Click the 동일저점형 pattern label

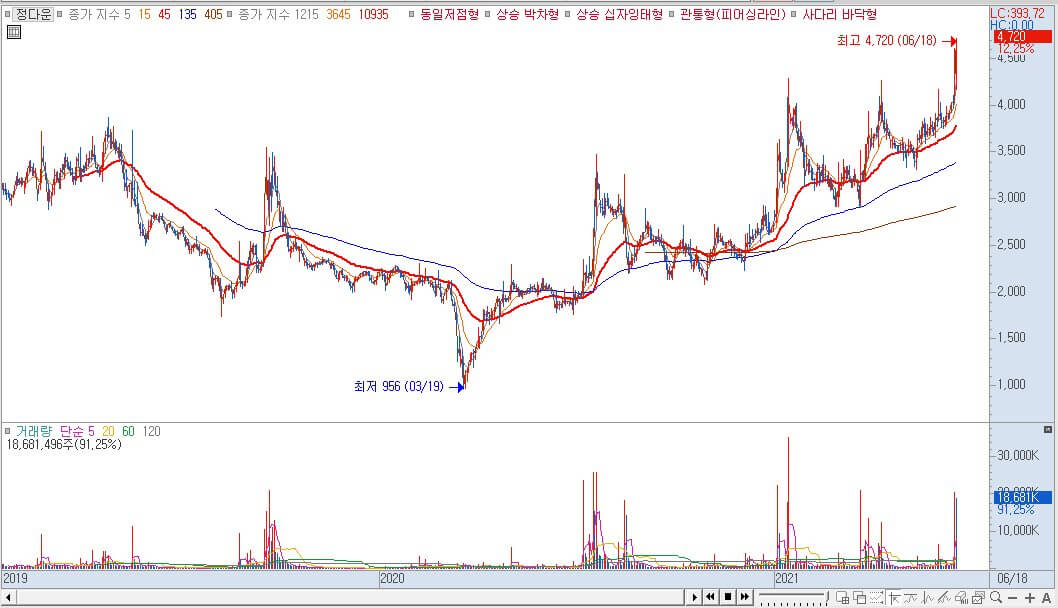449,14
